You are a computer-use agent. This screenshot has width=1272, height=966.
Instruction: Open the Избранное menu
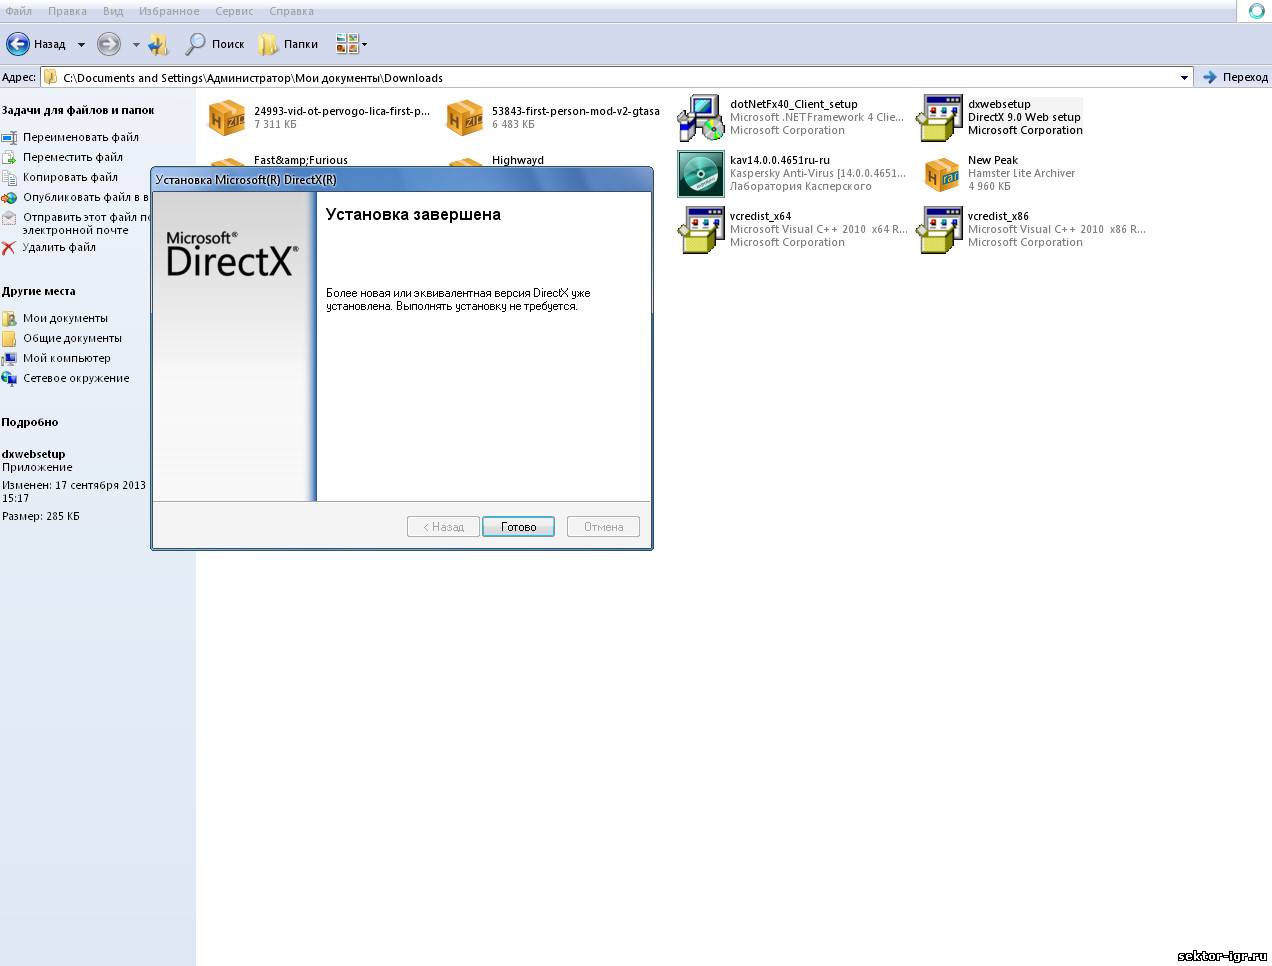coord(169,11)
